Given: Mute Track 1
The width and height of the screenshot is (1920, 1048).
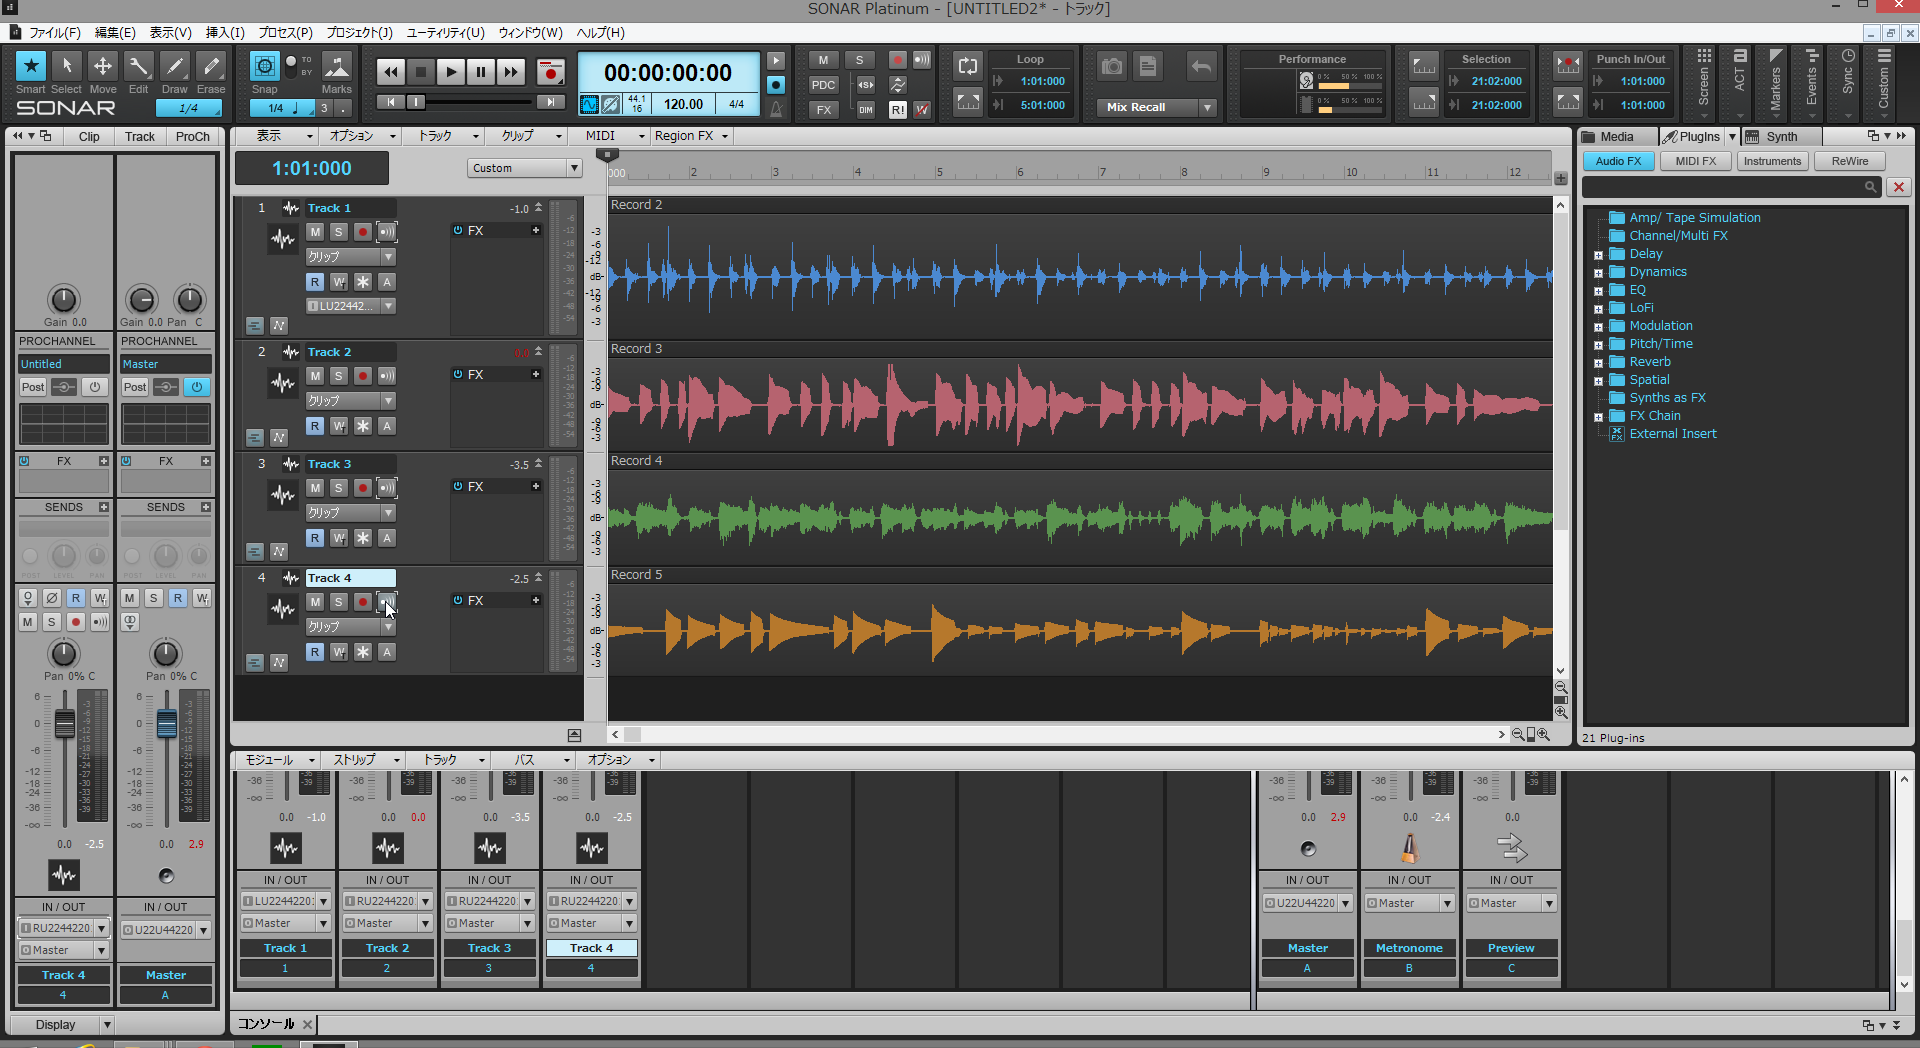Looking at the screenshot, I should pyautogui.click(x=315, y=232).
